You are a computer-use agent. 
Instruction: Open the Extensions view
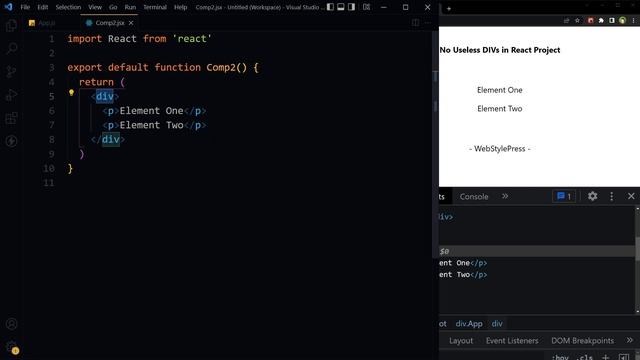(x=11, y=118)
